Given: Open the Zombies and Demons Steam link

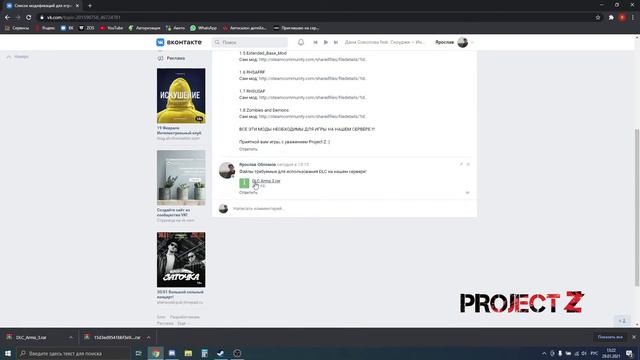Looking at the screenshot, I should point(313,116).
